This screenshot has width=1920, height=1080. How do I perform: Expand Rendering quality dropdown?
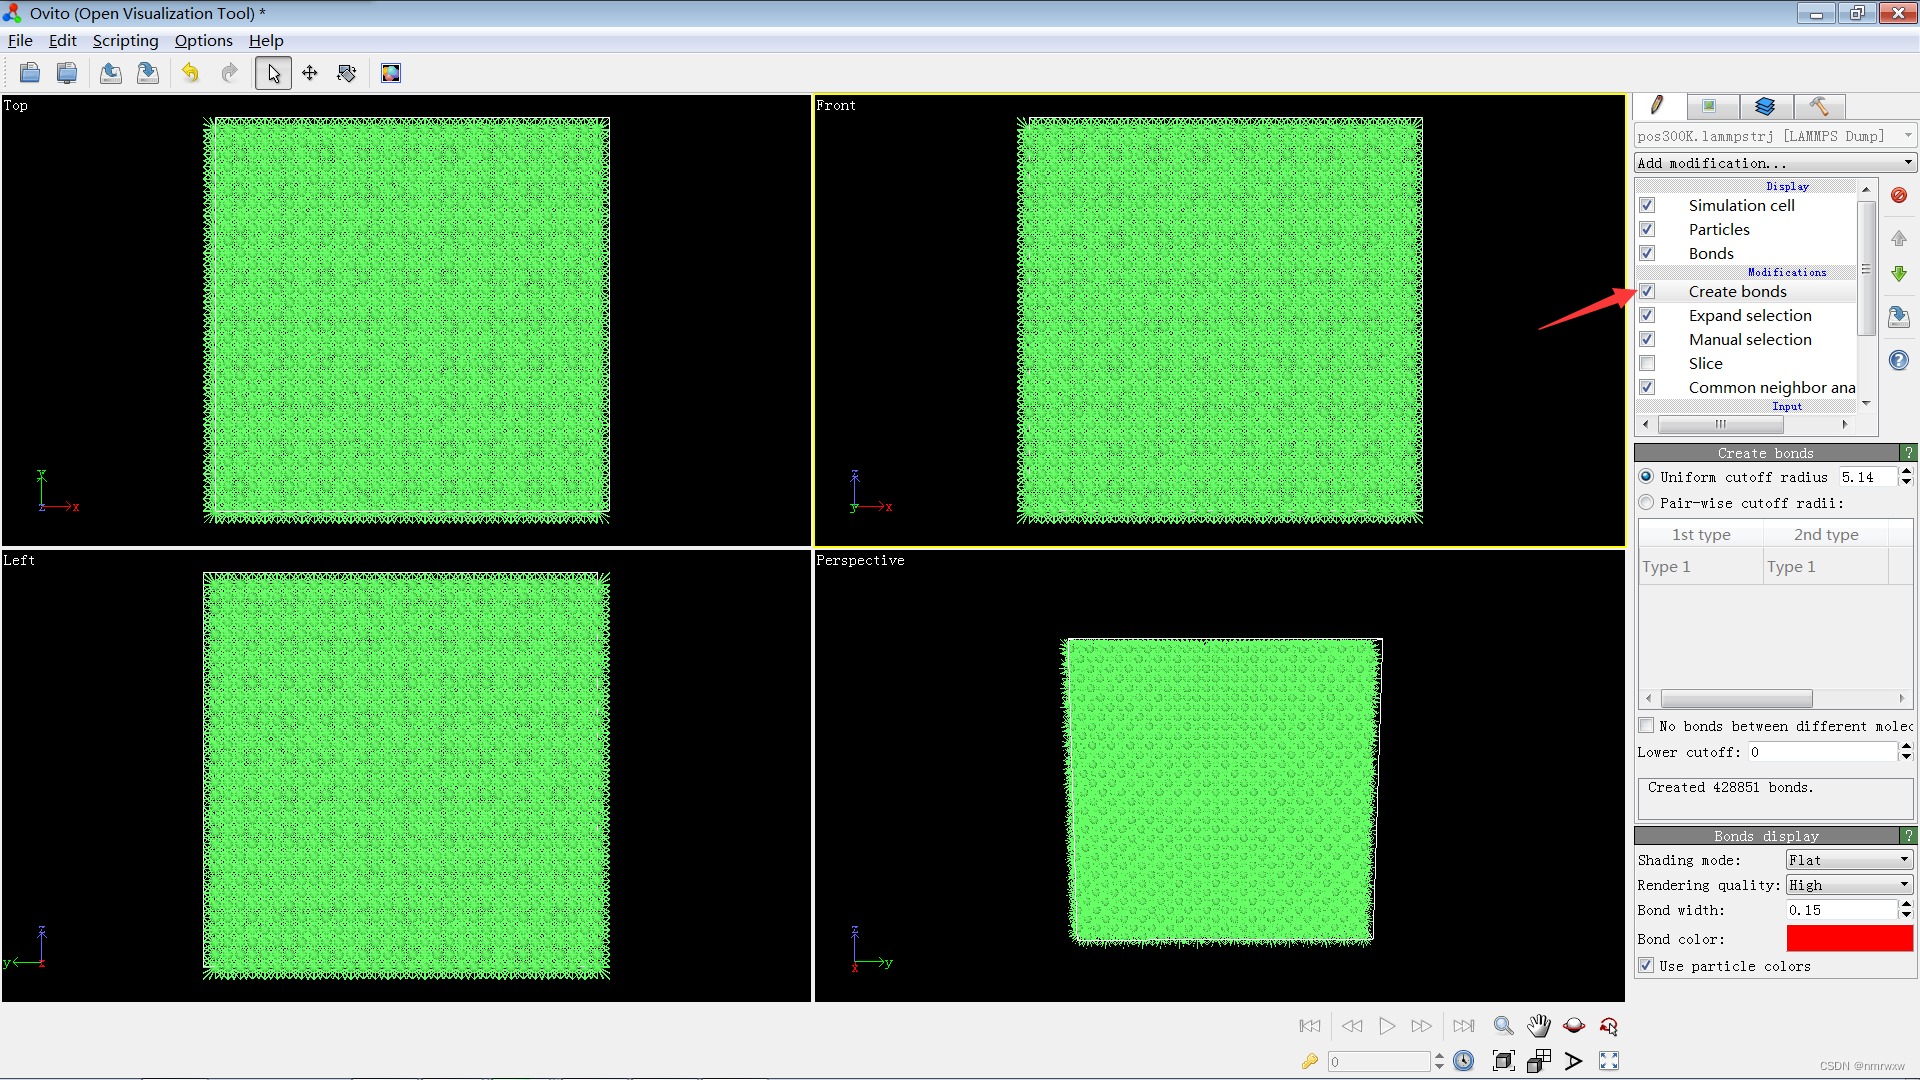(x=1849, y=885)
